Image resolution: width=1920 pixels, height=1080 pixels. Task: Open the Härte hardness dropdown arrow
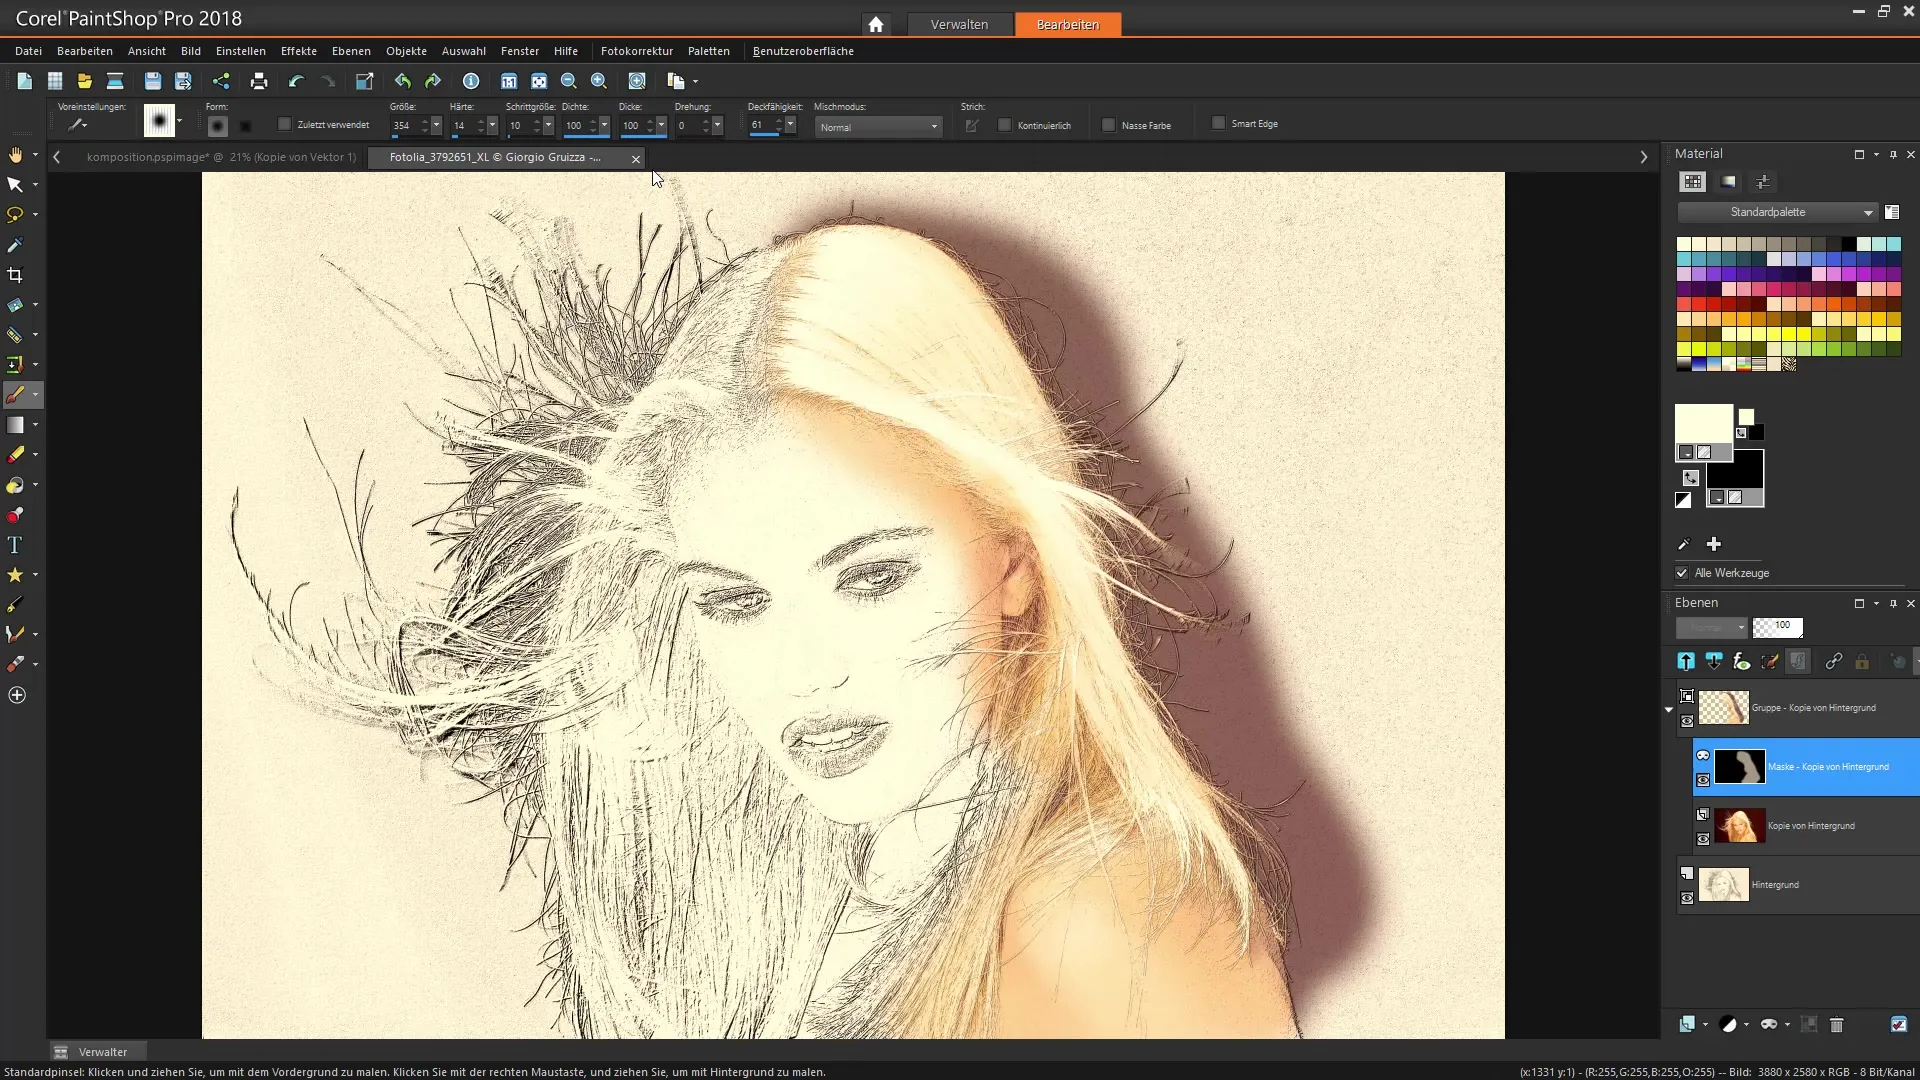tap(492, 126)
